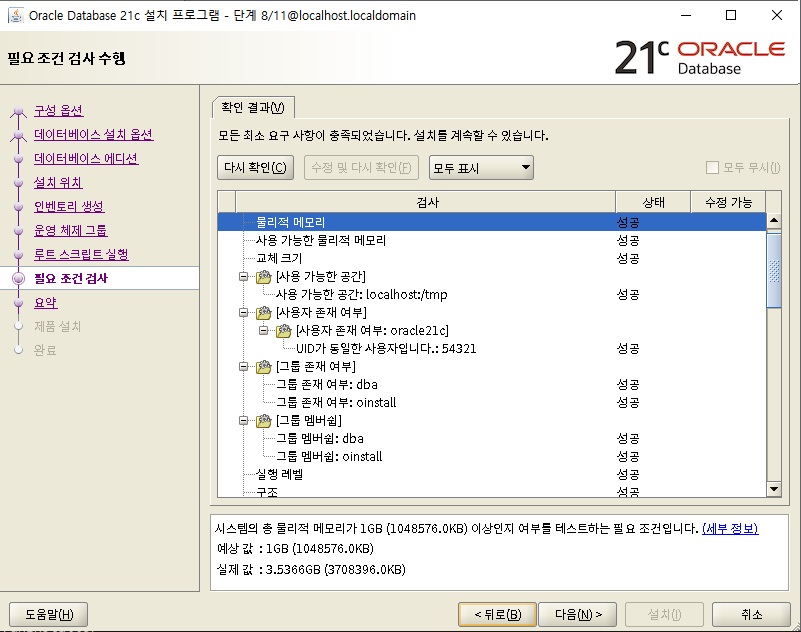801x632 pixels.
Task: Click the step bullet for 구성 옵션
Action: 18,111
